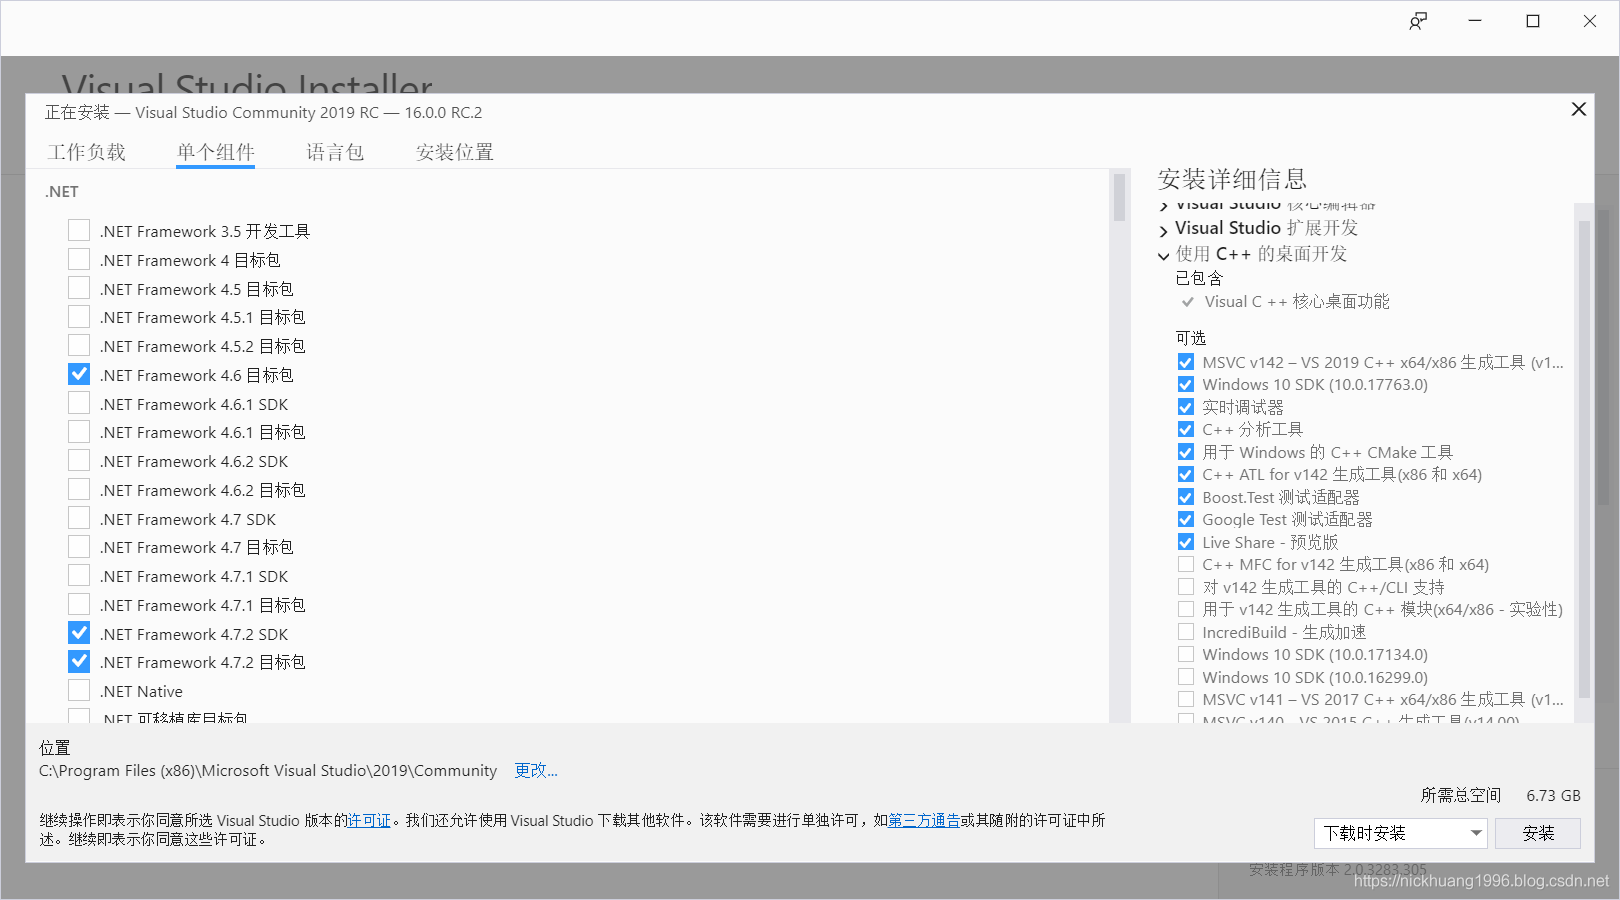Collapse 使用 C++ 的桌面开发 section
The image size is (1620, 900).
tap(1163, 255)
